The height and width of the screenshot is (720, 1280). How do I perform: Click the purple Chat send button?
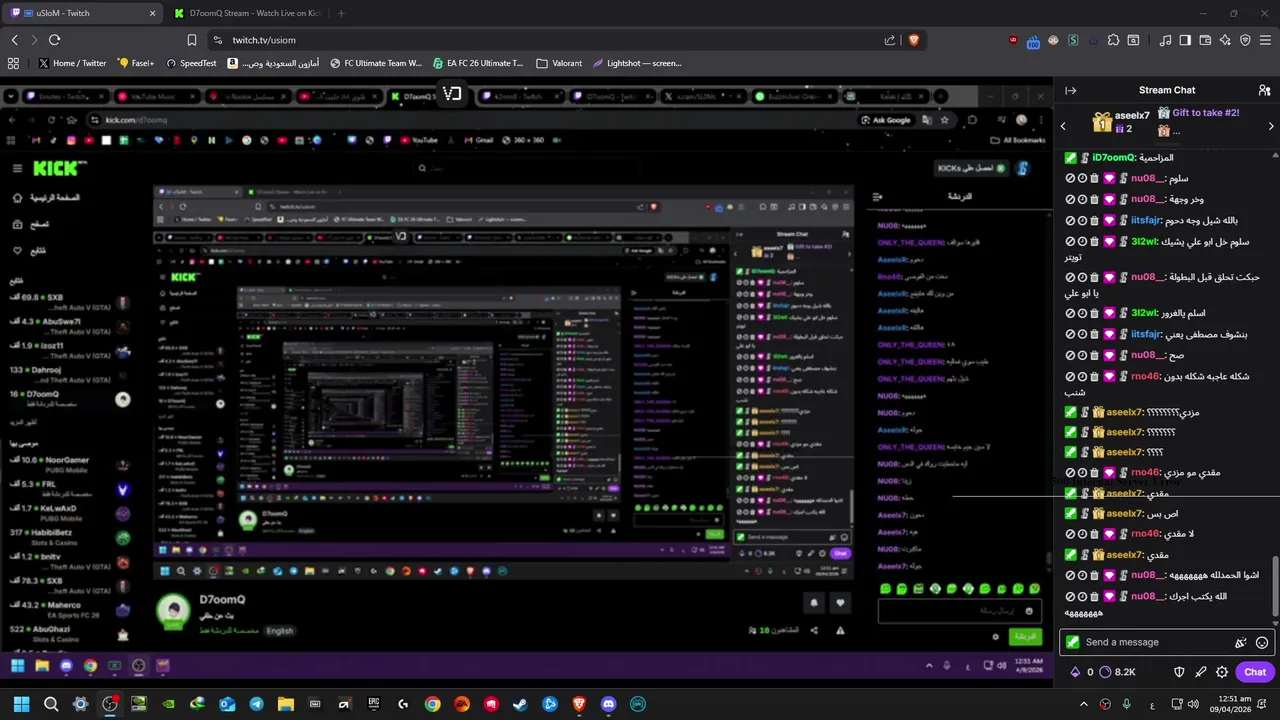tap(1255, 672)
